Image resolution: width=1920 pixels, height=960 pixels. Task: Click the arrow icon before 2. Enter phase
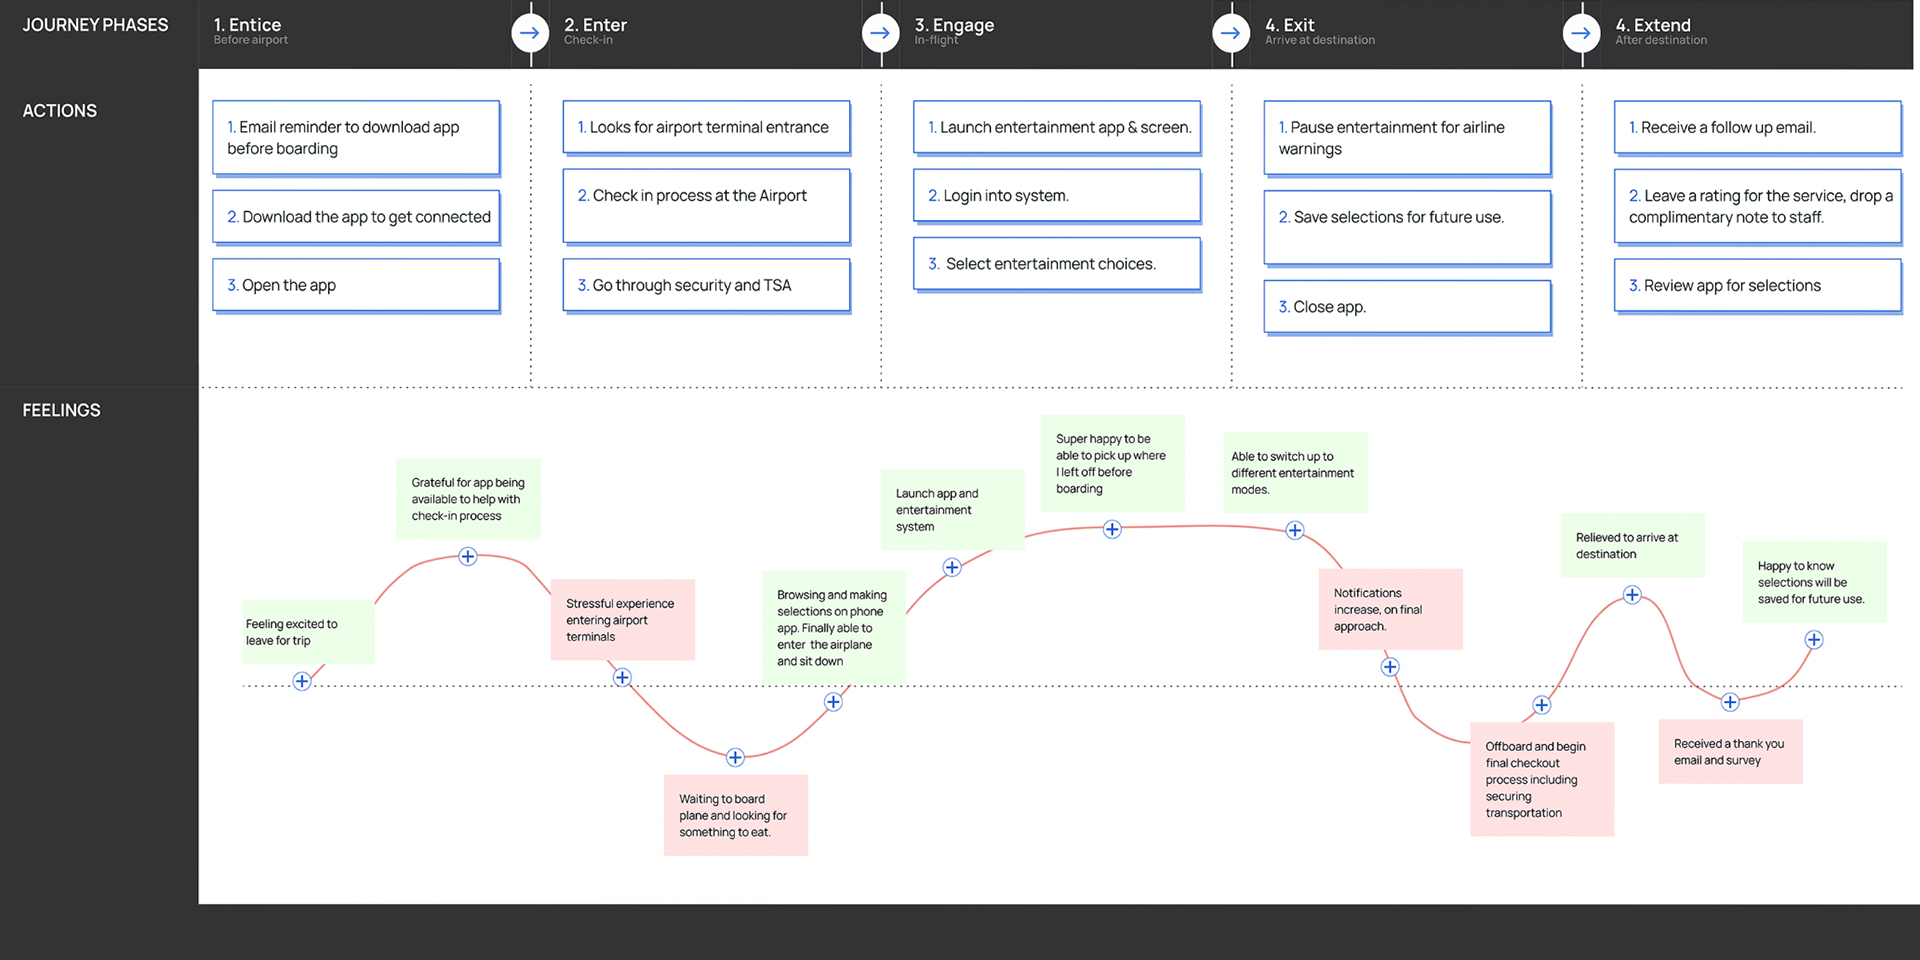(530, 33)
